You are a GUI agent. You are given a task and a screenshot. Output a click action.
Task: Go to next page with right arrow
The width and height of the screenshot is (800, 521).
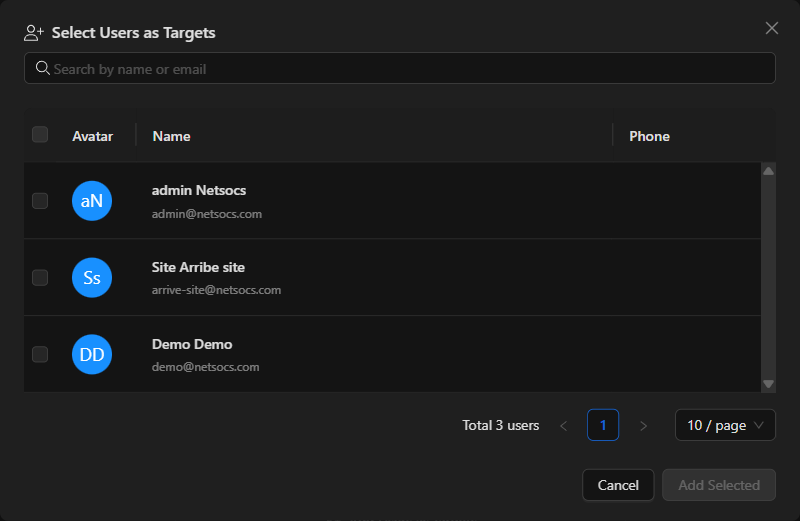point(643,426)
